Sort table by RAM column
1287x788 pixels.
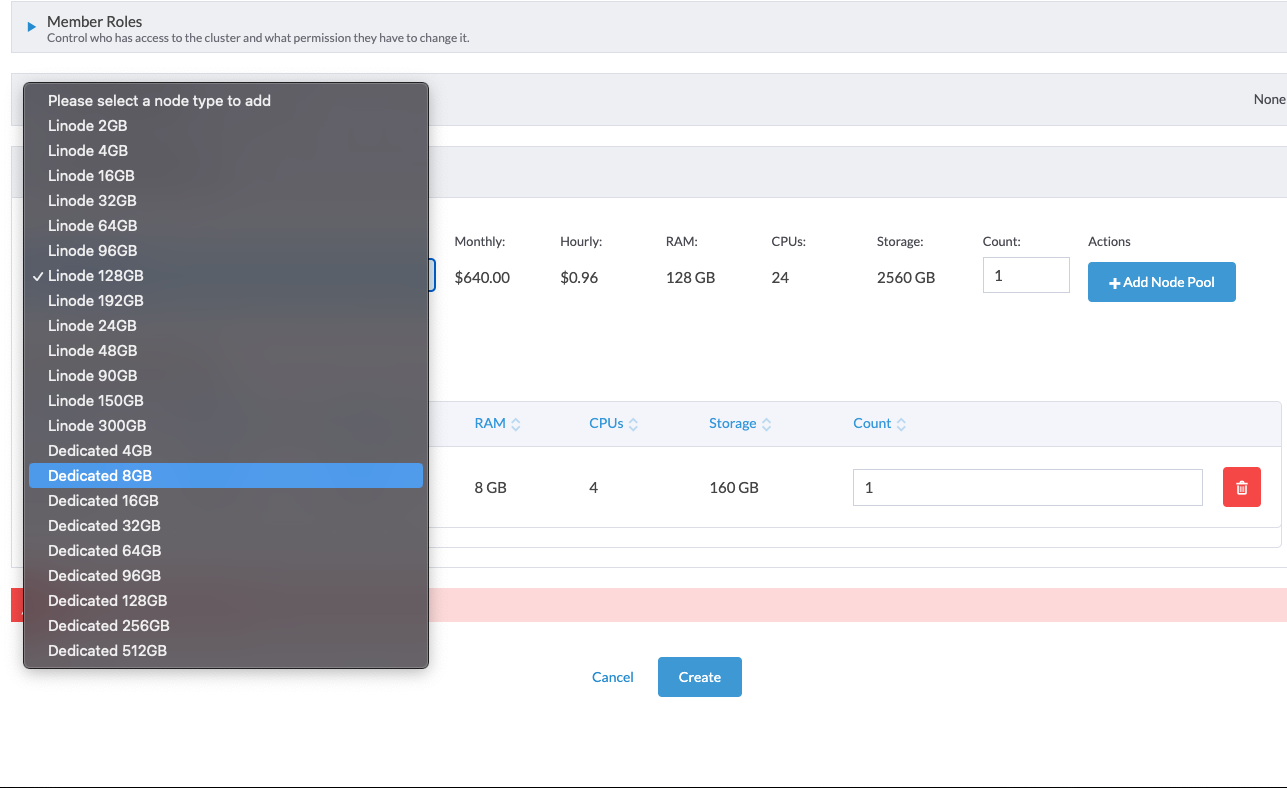(497, 423)
